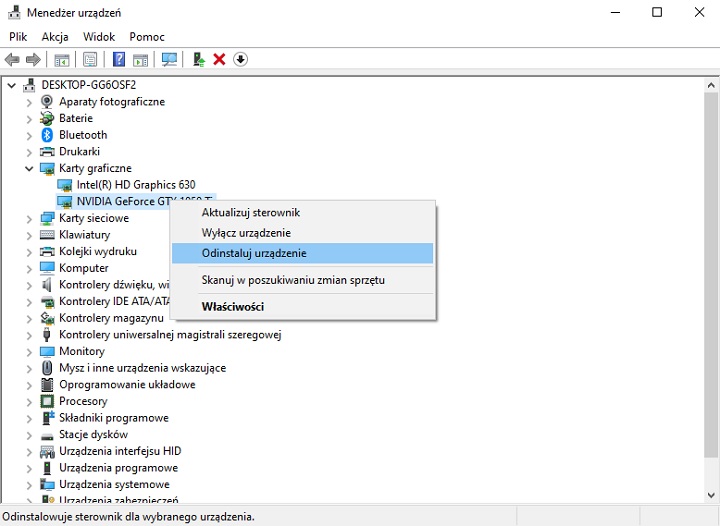The image size is (720, 526).
Task: Click the scan for hardware changes monitor icon
Action: click(169, 60)
